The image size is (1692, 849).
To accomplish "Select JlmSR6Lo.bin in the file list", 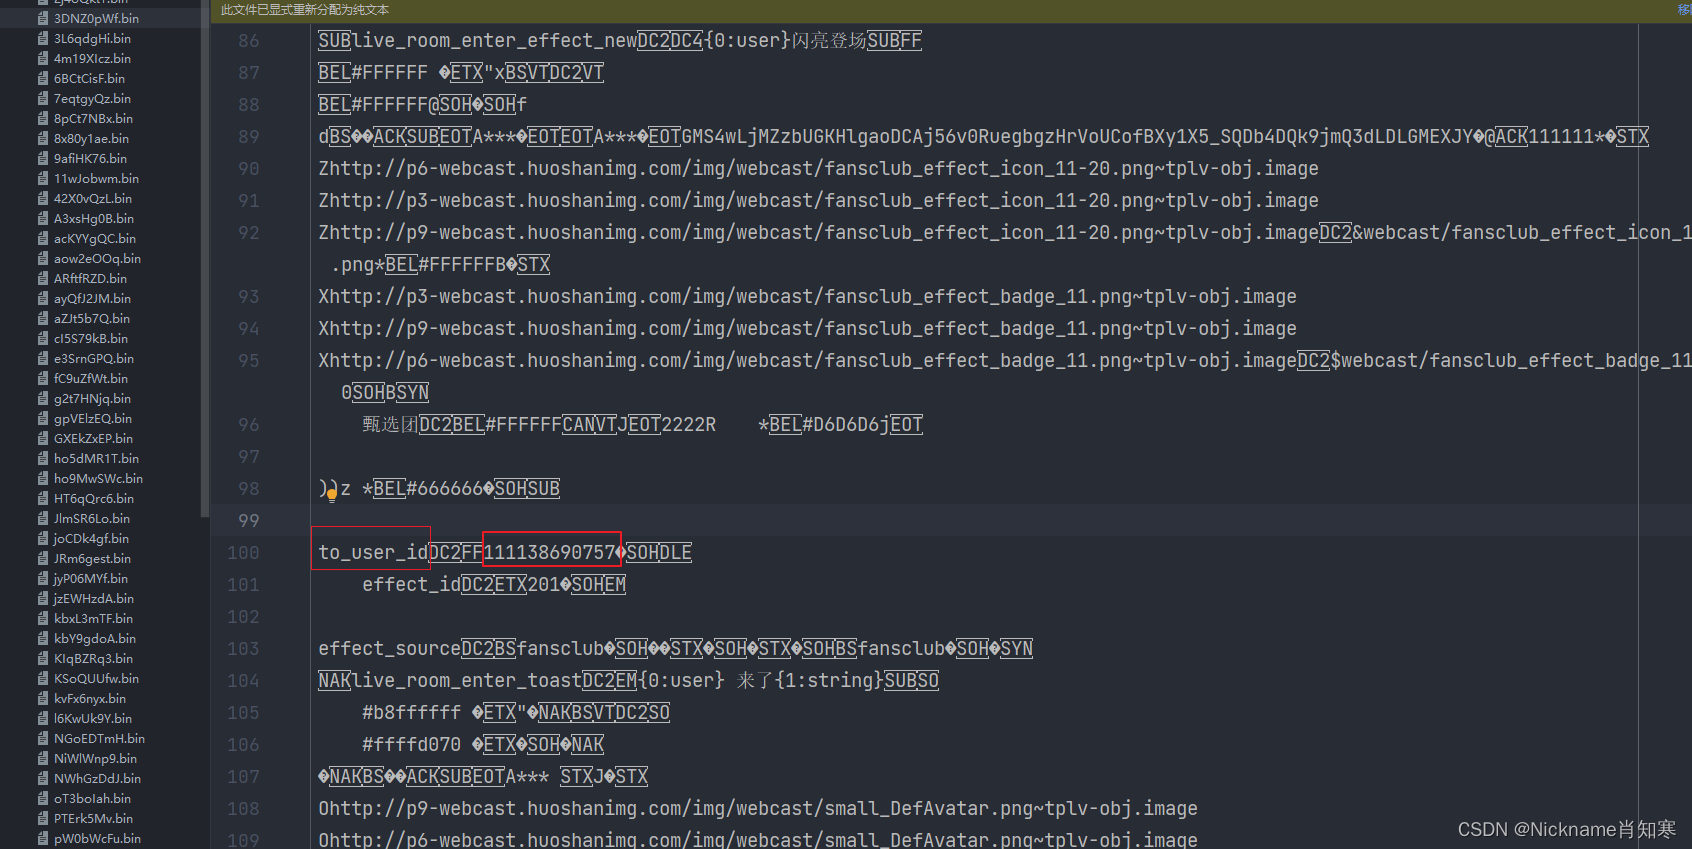I will [x=92, y=518].
